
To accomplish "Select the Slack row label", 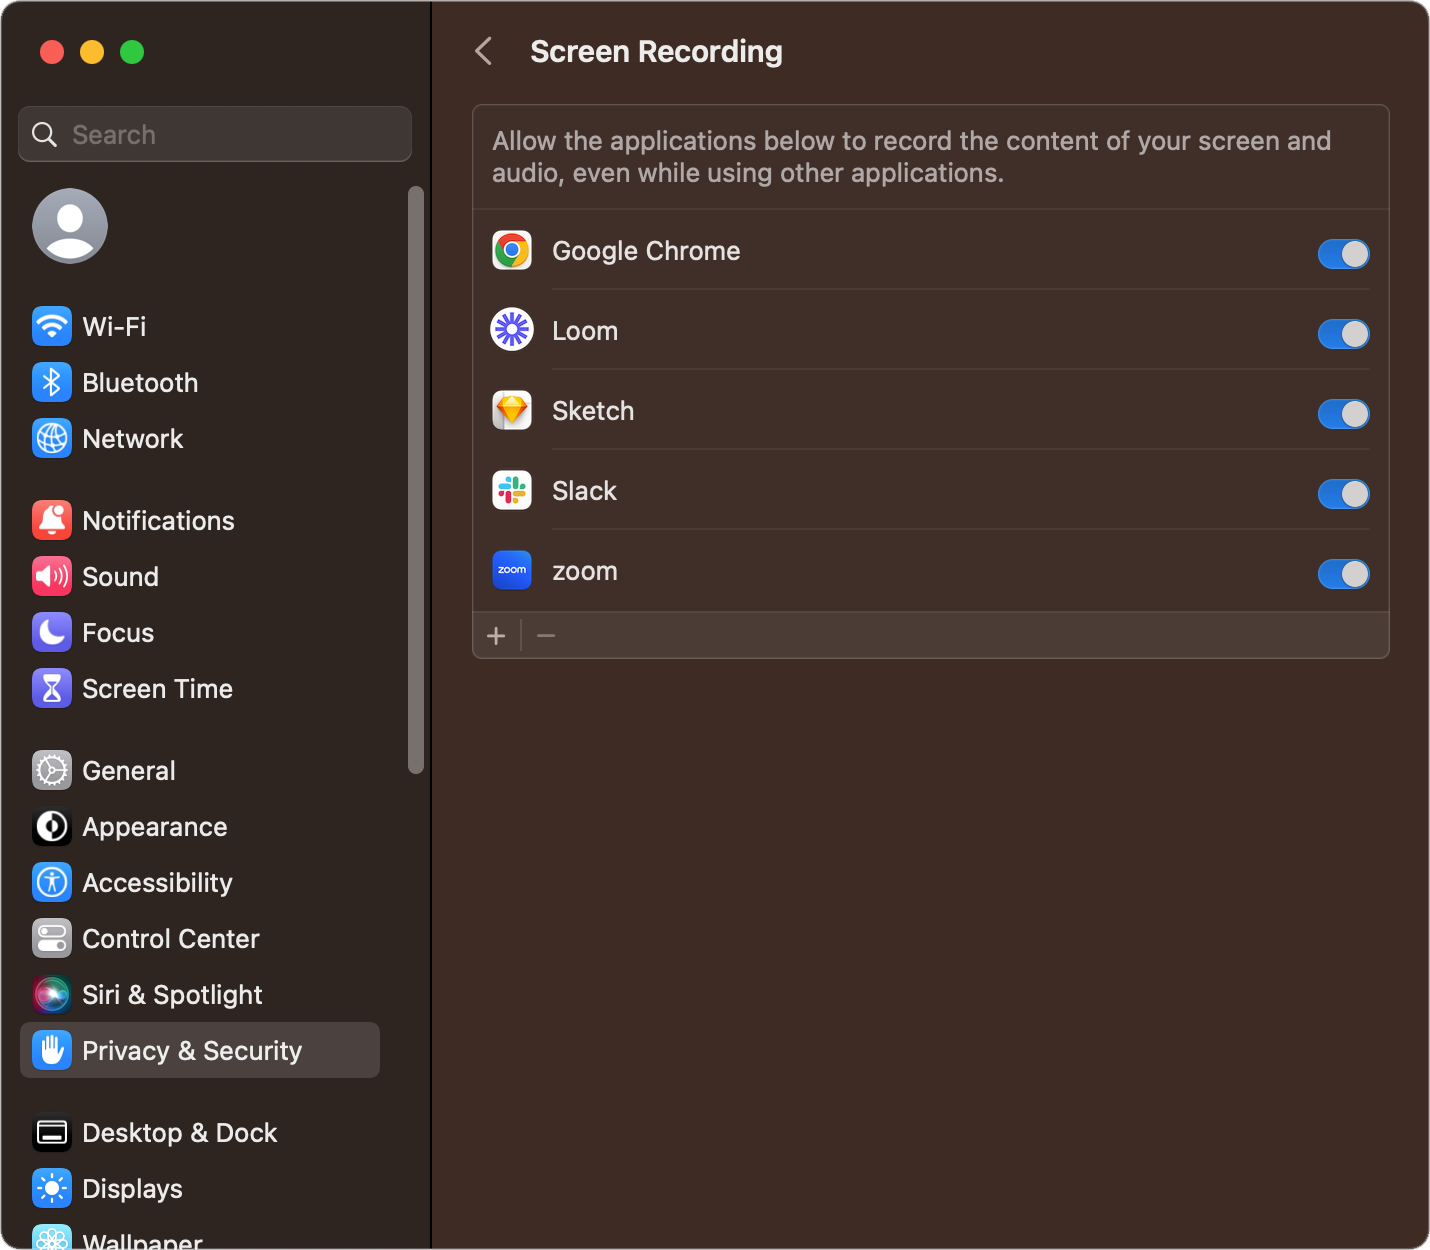I will click(584, 491).
